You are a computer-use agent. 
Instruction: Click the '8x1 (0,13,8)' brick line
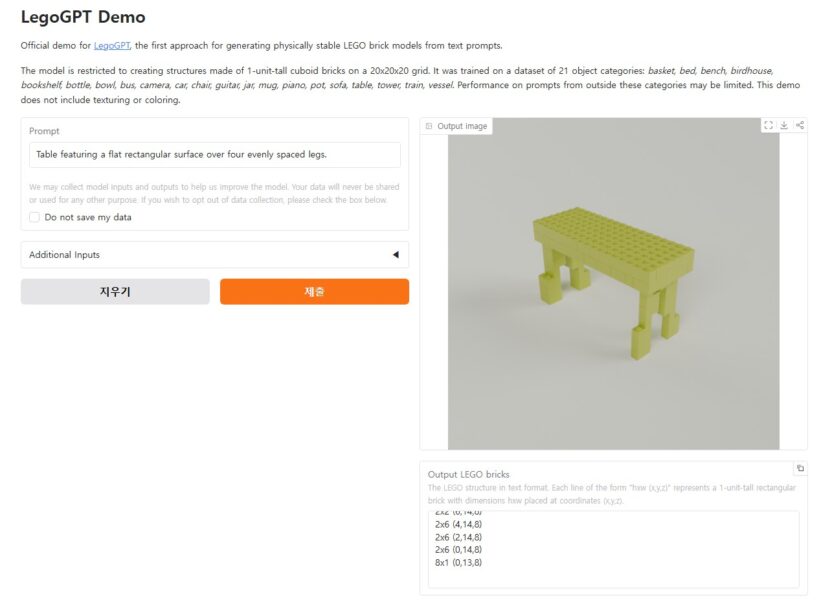pos(458,562)
